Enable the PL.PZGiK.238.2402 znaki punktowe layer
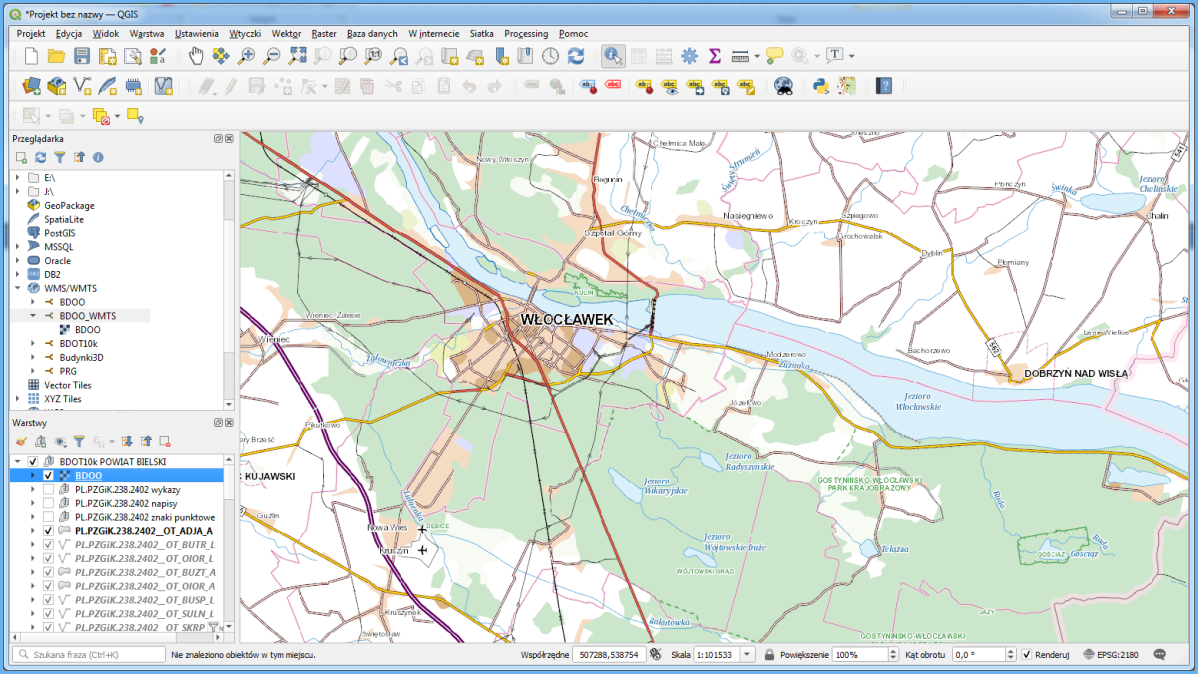This screenshot has height=674, width=1198. [48, 517]
